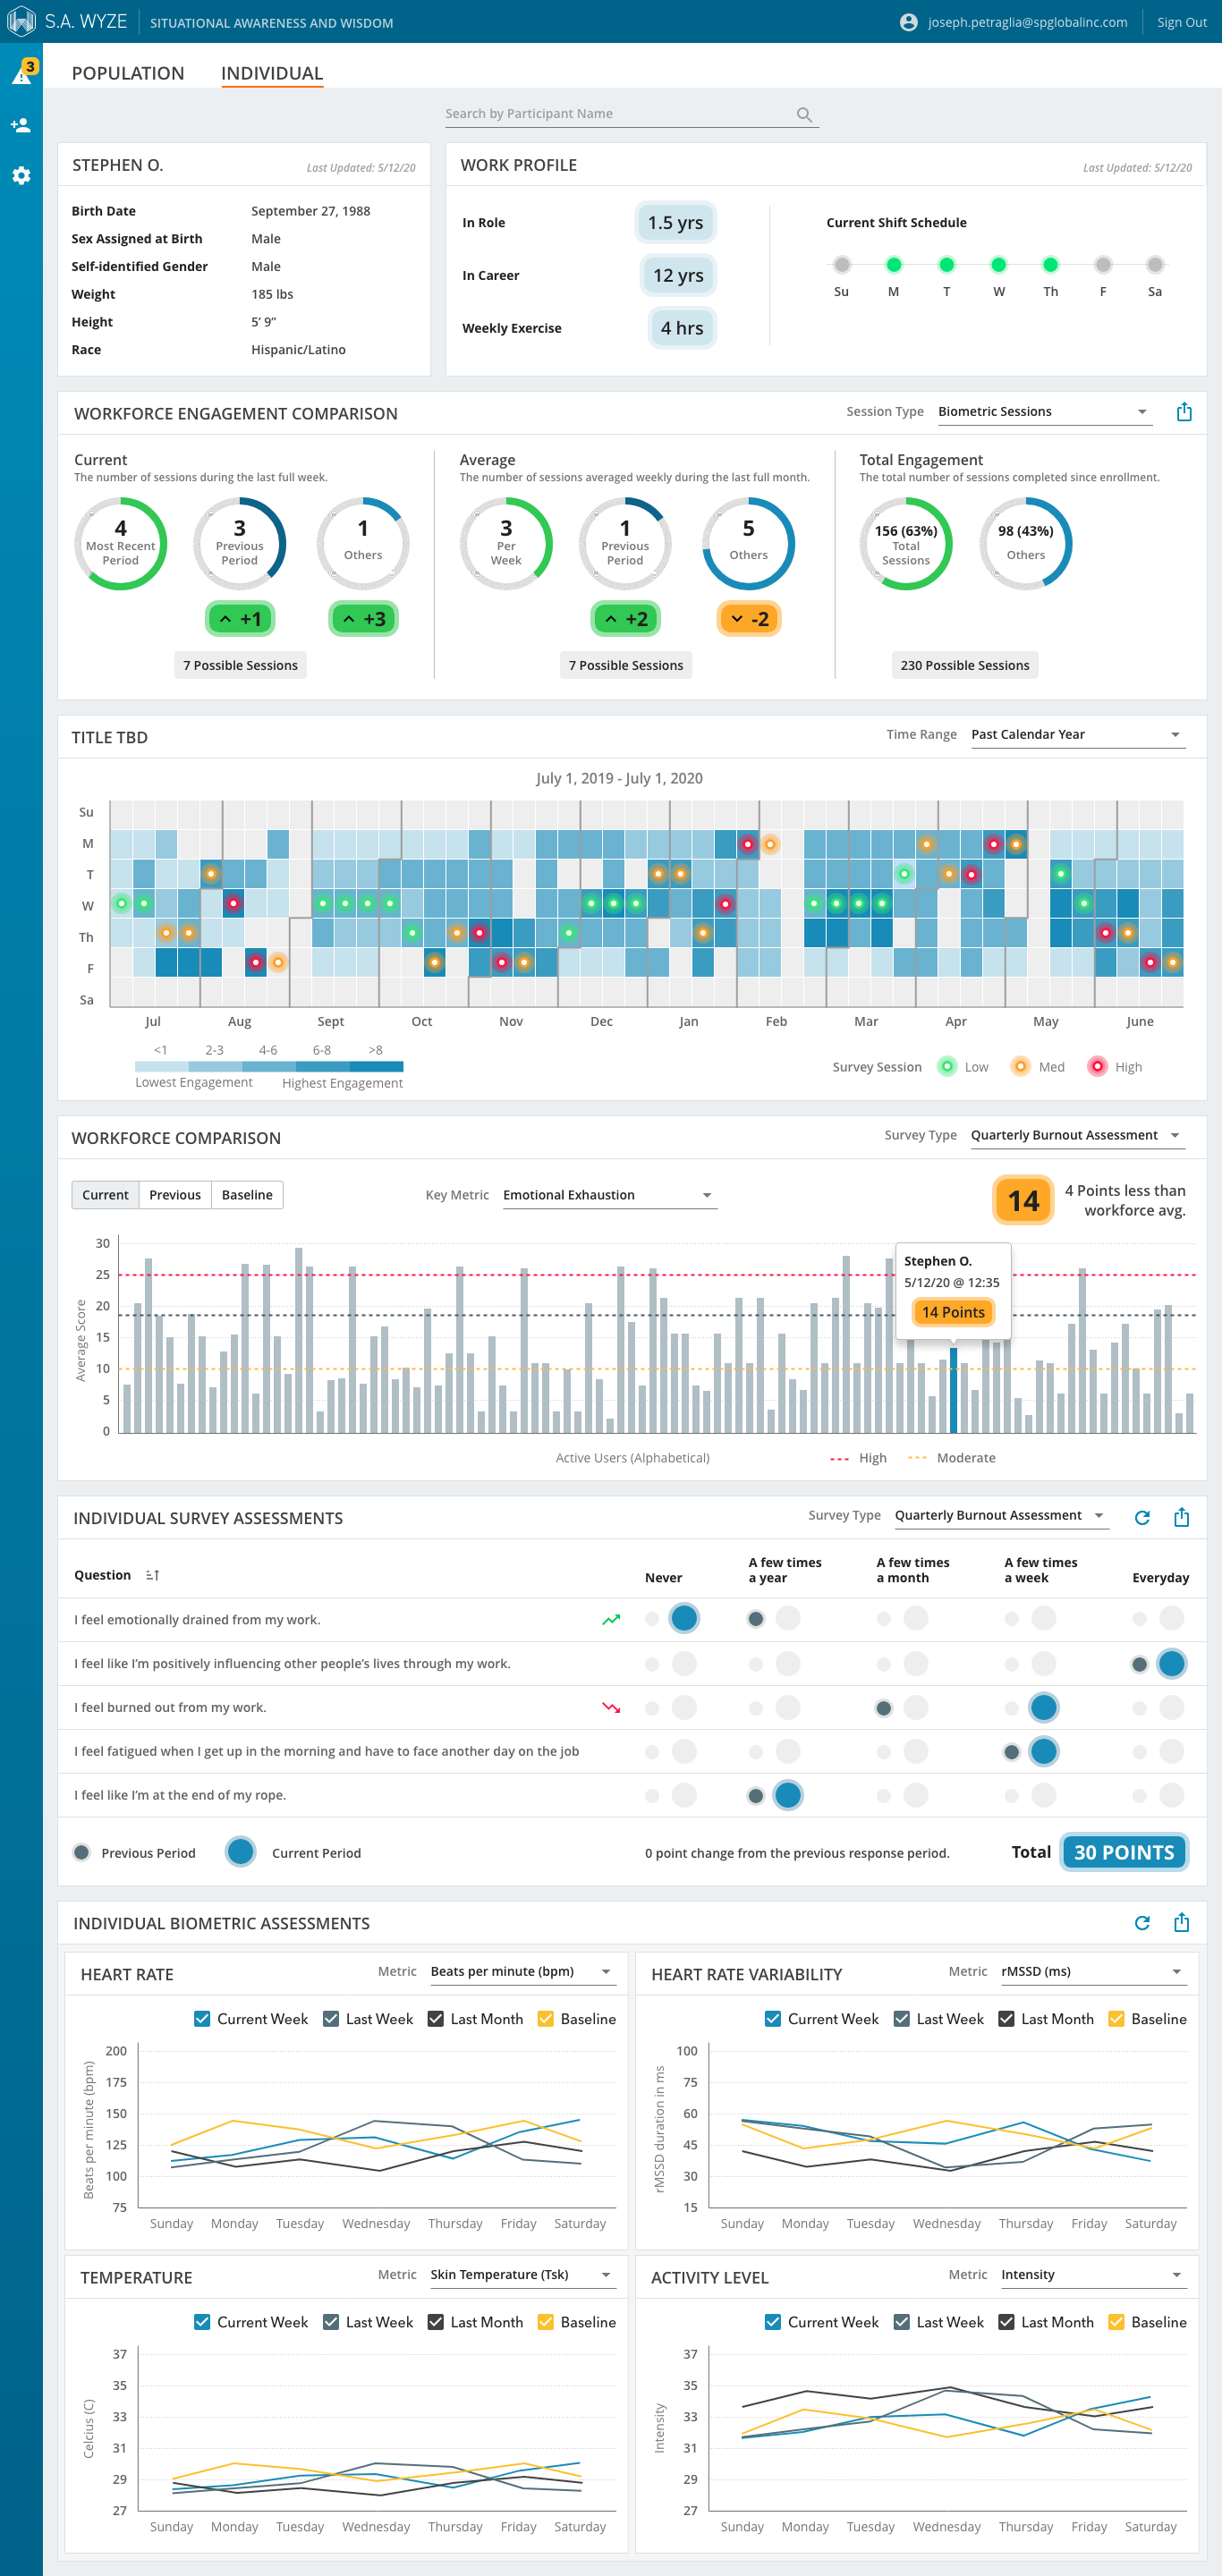Click the Sign Out link

(x=1181, y=22)
